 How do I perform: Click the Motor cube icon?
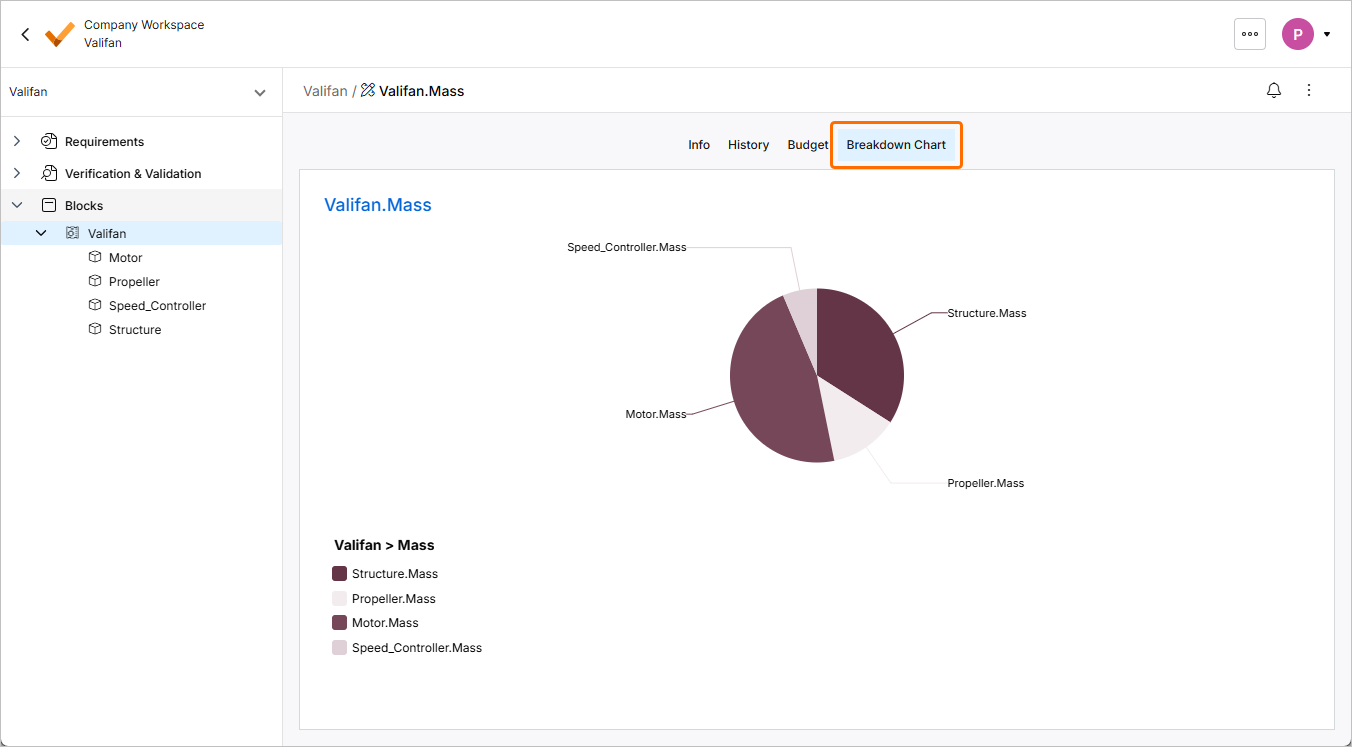click(x=95, y=257)
